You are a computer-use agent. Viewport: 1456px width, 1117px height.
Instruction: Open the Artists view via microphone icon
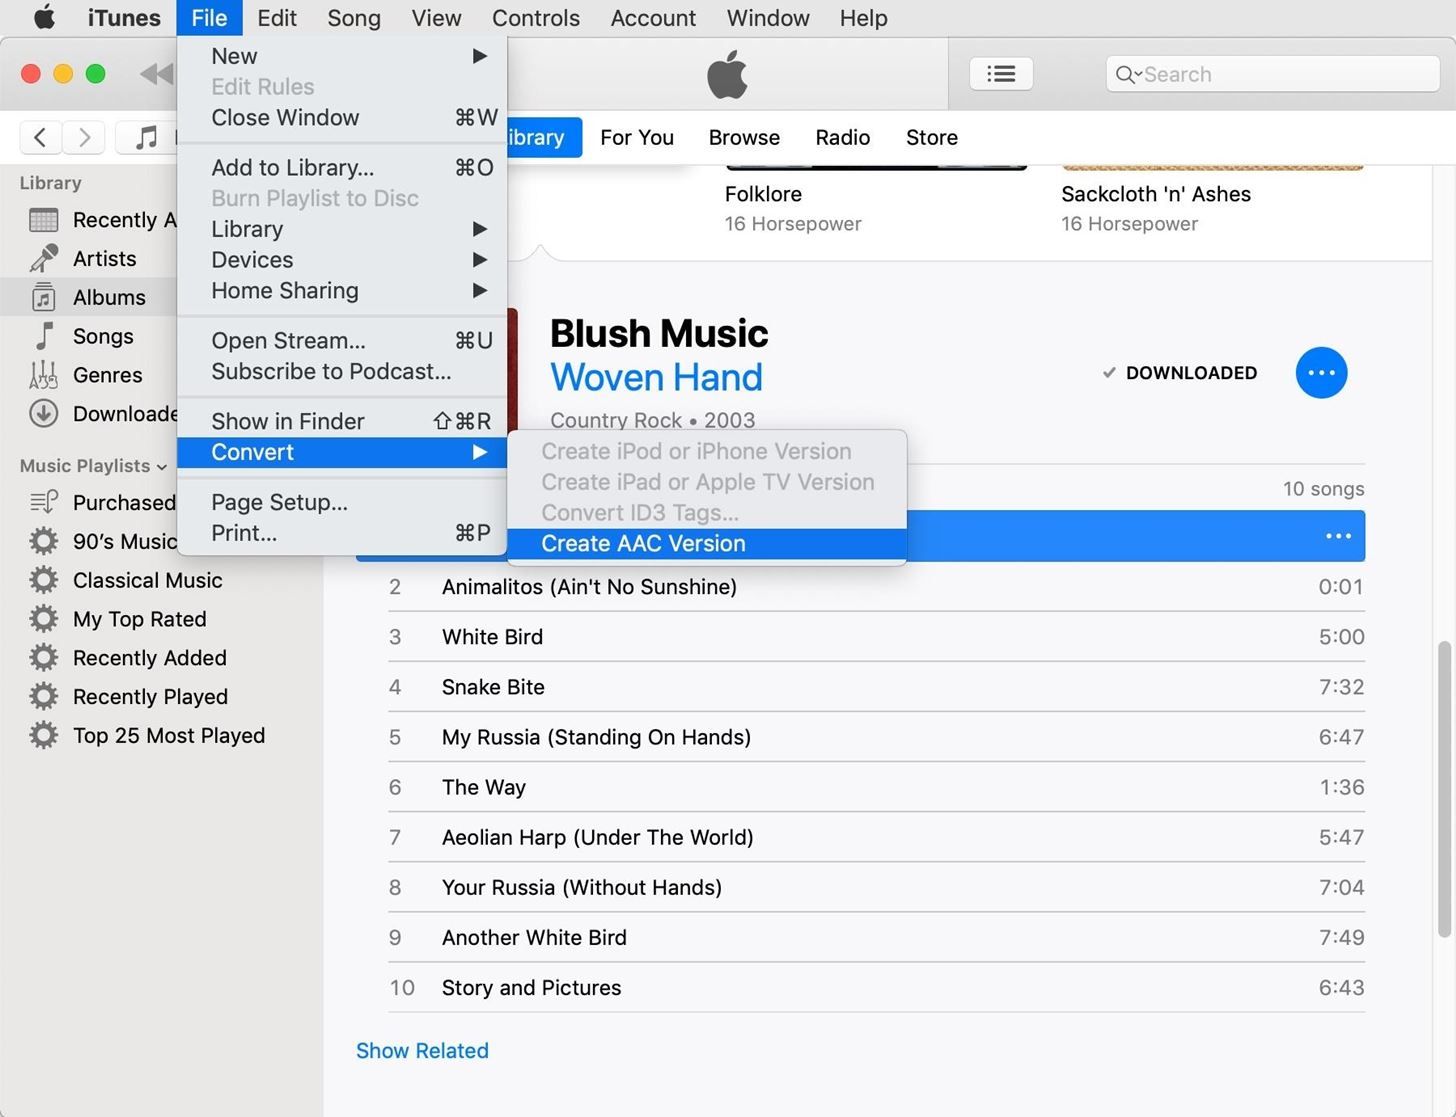coord(44,258)
